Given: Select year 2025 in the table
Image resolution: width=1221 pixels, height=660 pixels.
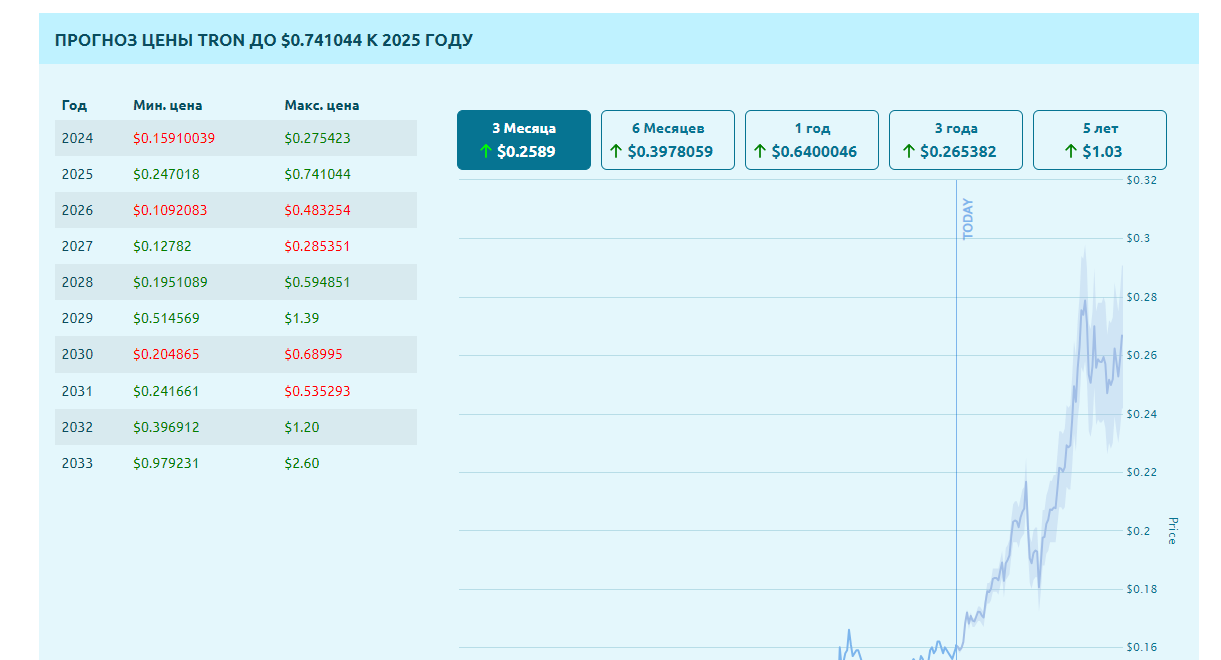Looking at the screenshot, I should pos(77,174).
